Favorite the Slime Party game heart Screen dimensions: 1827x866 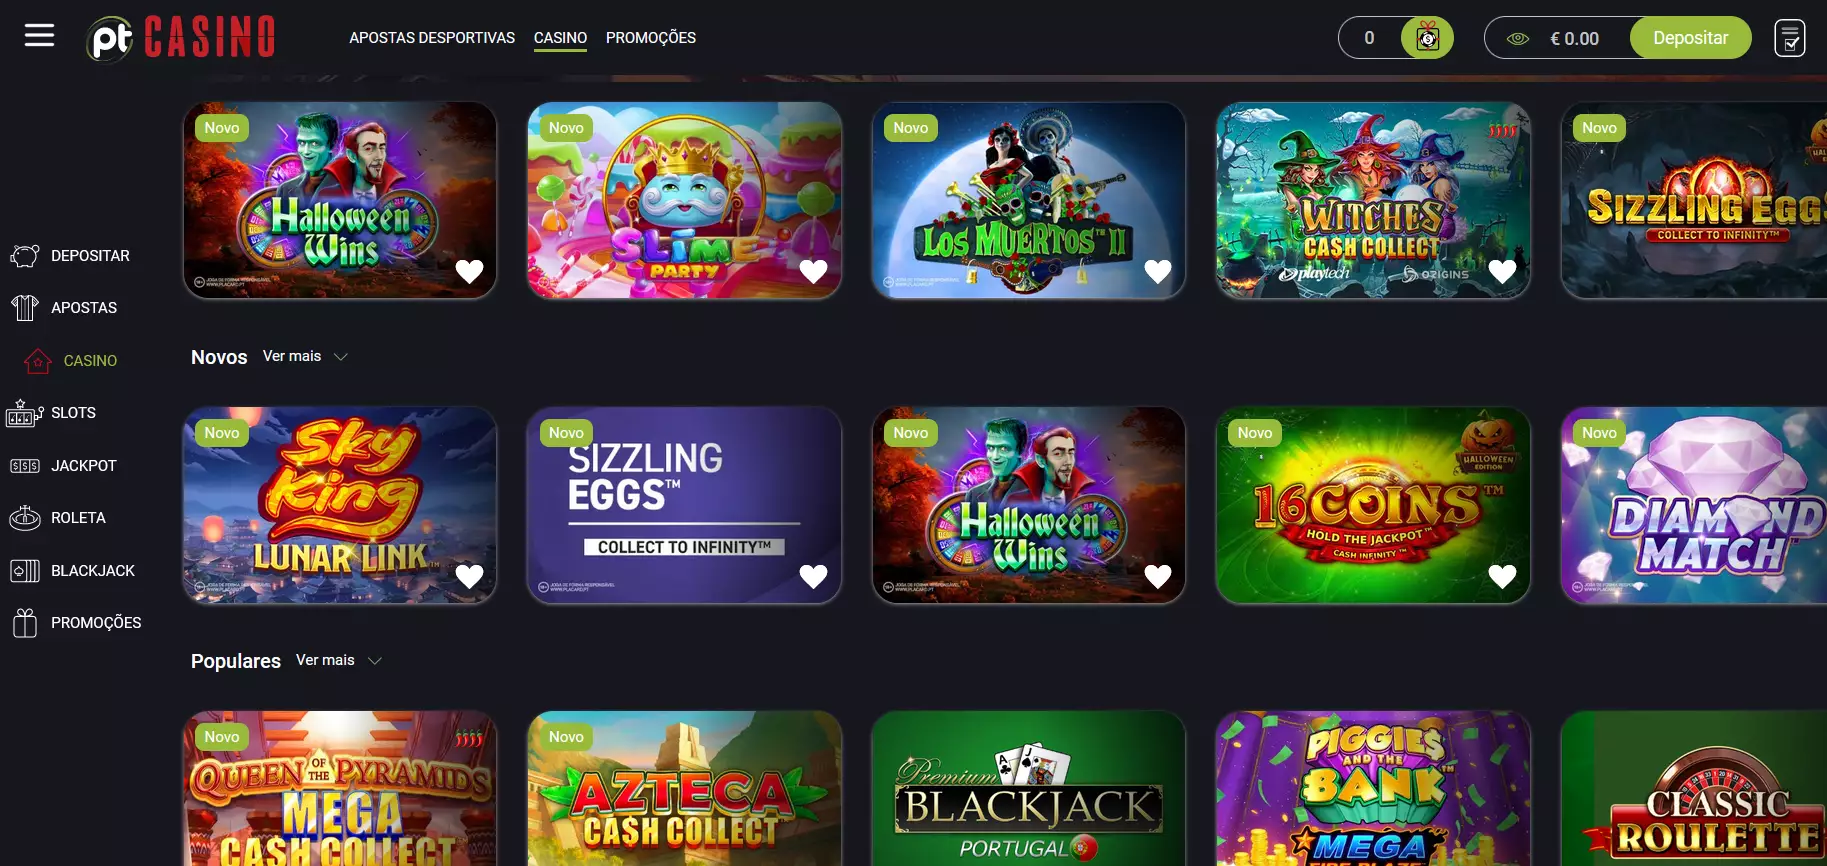pos(813,271)
